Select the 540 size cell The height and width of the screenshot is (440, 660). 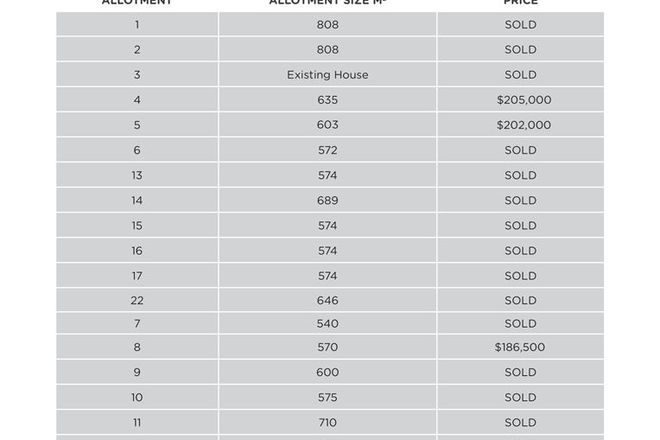327,324
